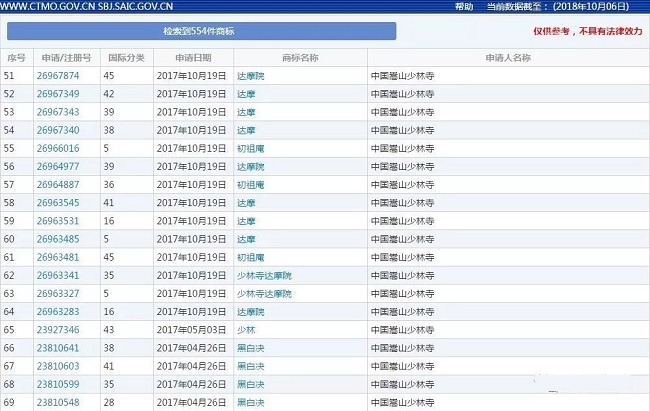Viewport: 650px width, 411px height.
Task: Click application number 26963545
Action: coord(58,202)
